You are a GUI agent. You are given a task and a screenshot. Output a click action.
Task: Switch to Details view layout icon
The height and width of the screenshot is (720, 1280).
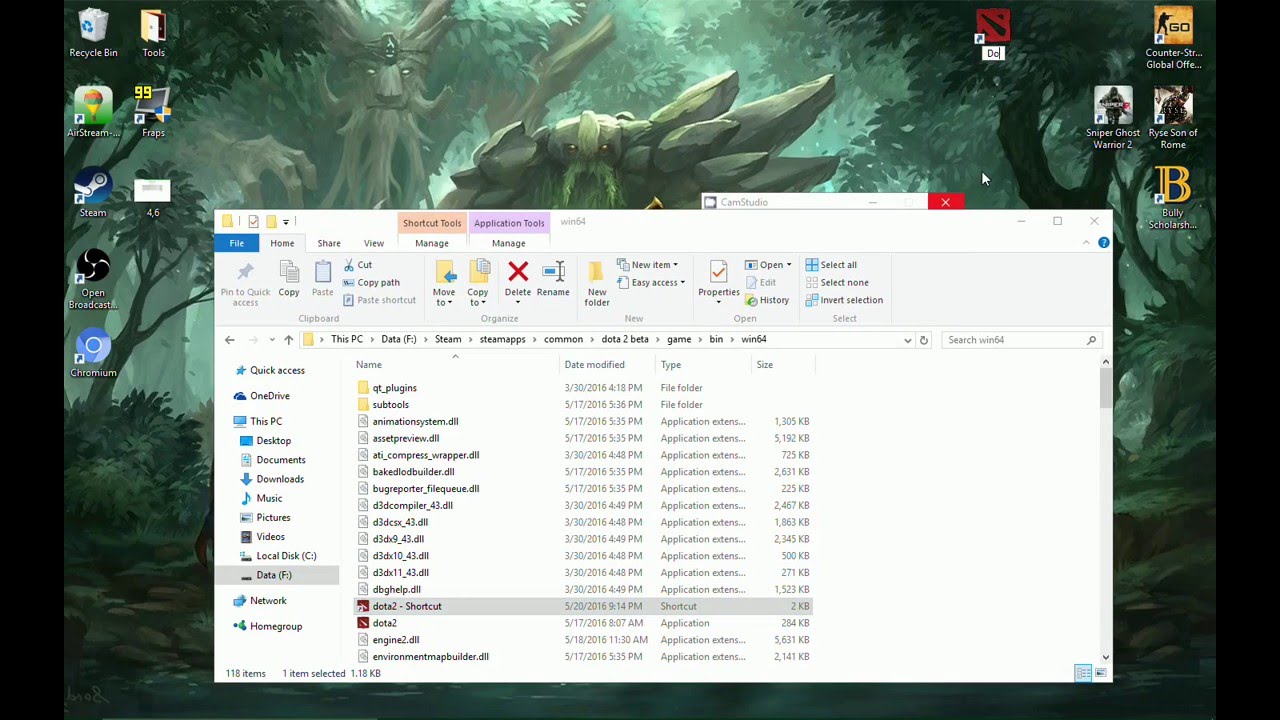pyautogui.click(x=1083, y=673)
